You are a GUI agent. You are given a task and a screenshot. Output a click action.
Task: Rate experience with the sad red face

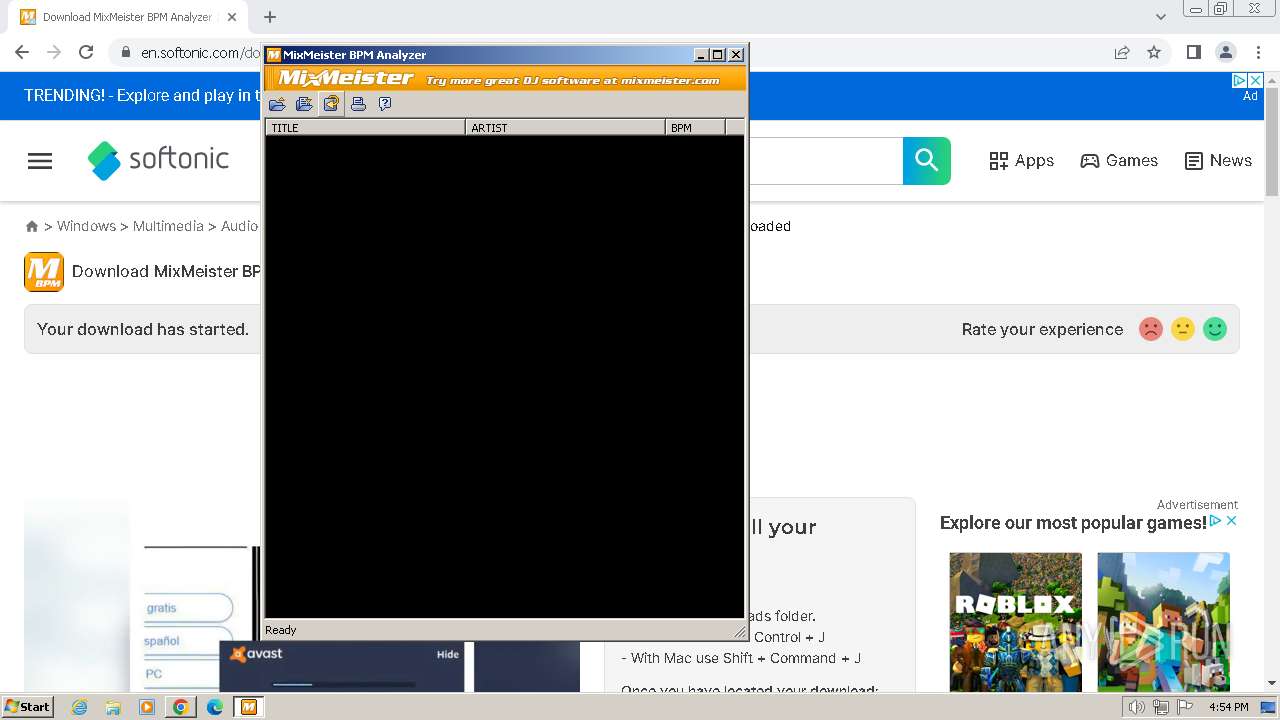[1151, 329]
